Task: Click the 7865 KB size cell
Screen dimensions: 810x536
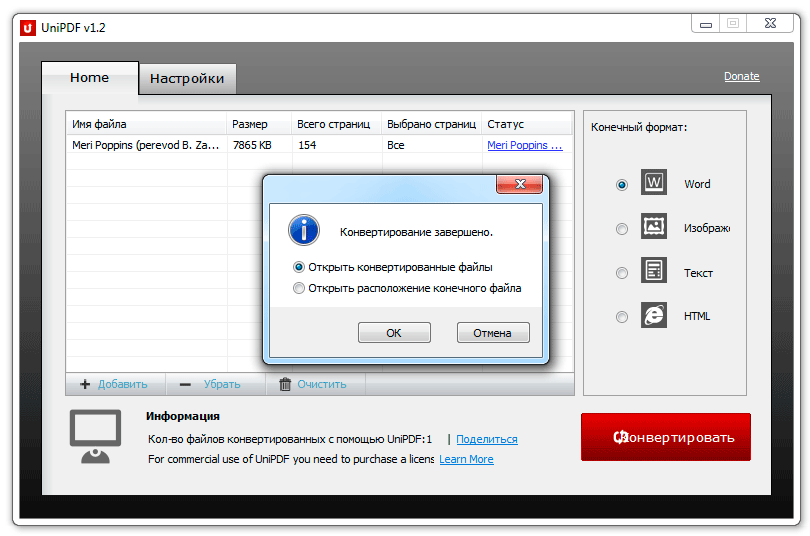Action: (252, 145)
